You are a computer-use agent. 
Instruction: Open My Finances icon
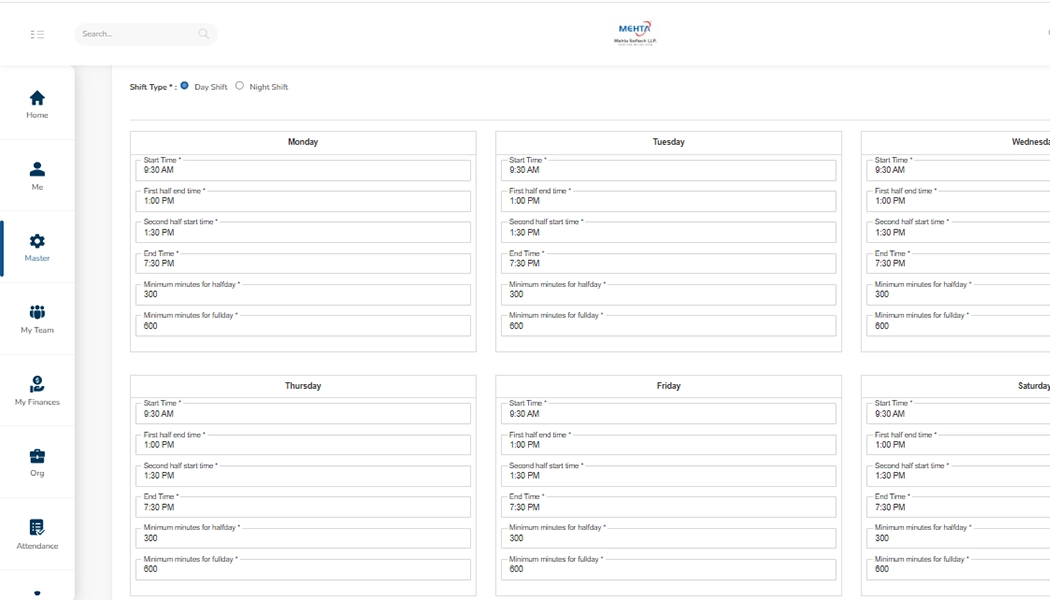[x=37, y=384]
